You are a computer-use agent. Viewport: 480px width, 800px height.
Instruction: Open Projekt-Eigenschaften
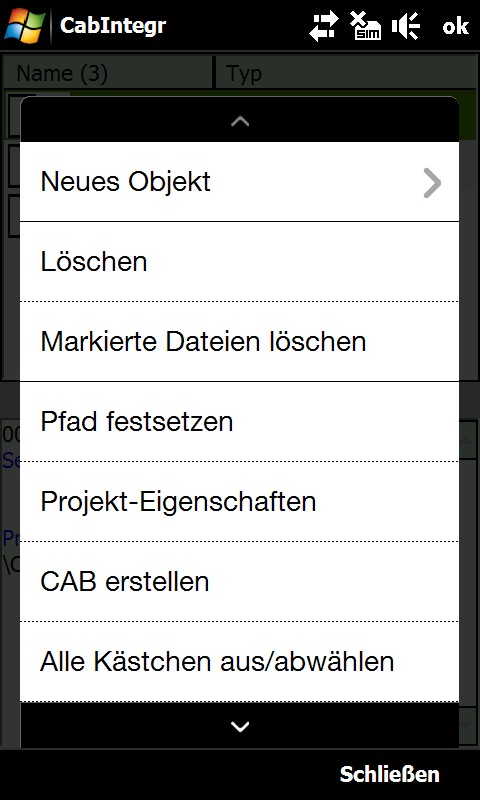coord(239,502)
